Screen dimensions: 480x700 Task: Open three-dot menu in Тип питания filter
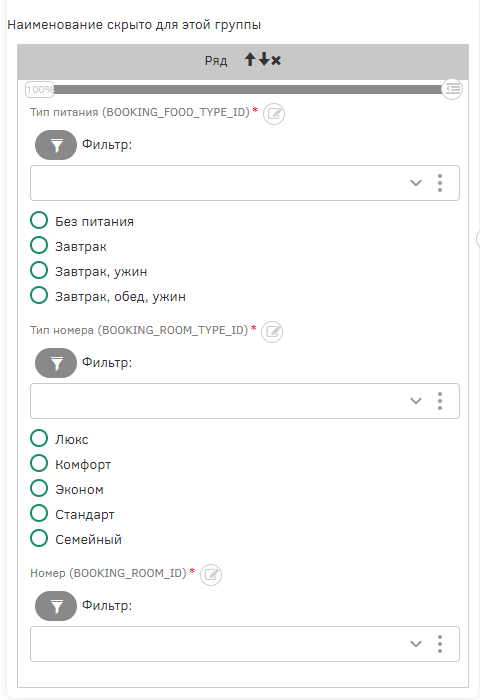[x=440, y=183]
